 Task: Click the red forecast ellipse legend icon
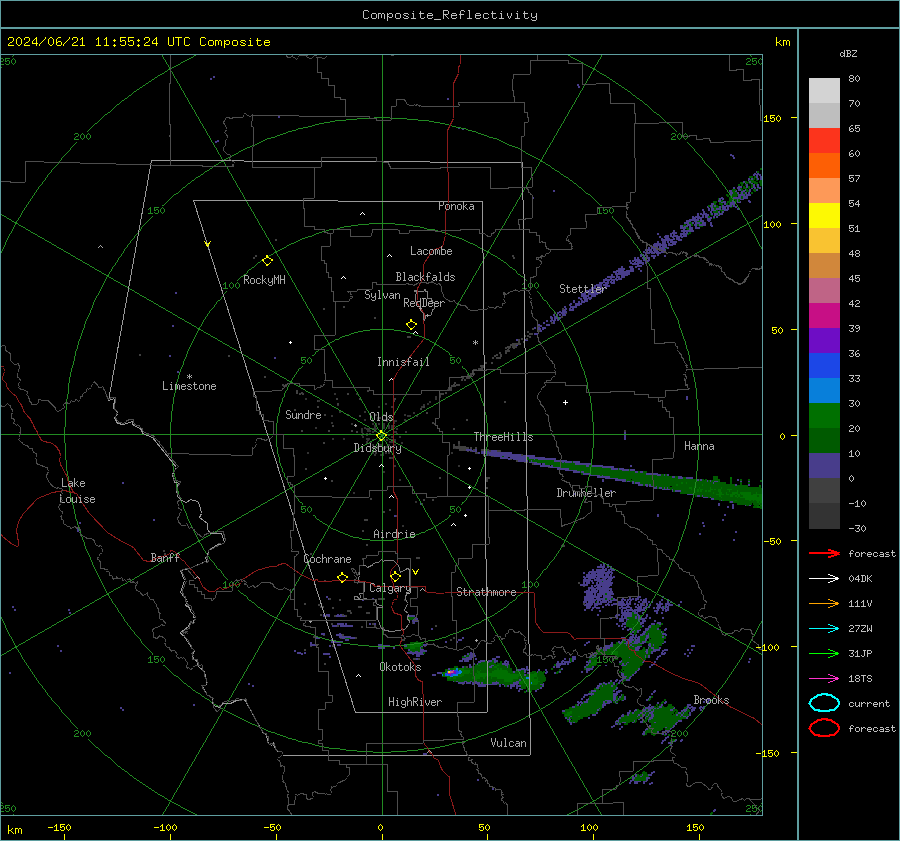(824, 728)
